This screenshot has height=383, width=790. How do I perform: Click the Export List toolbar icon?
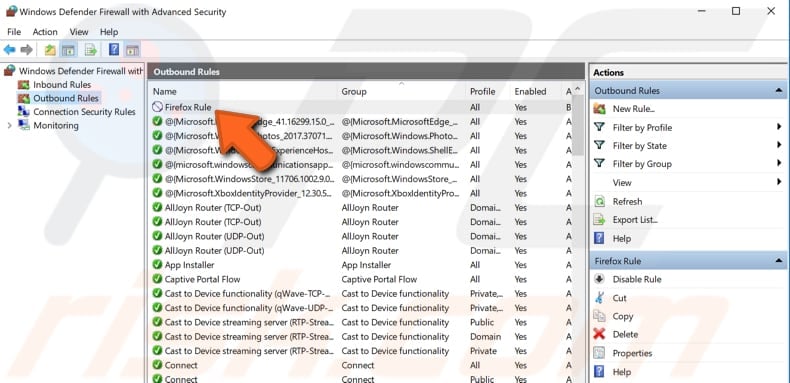(91, 50)
